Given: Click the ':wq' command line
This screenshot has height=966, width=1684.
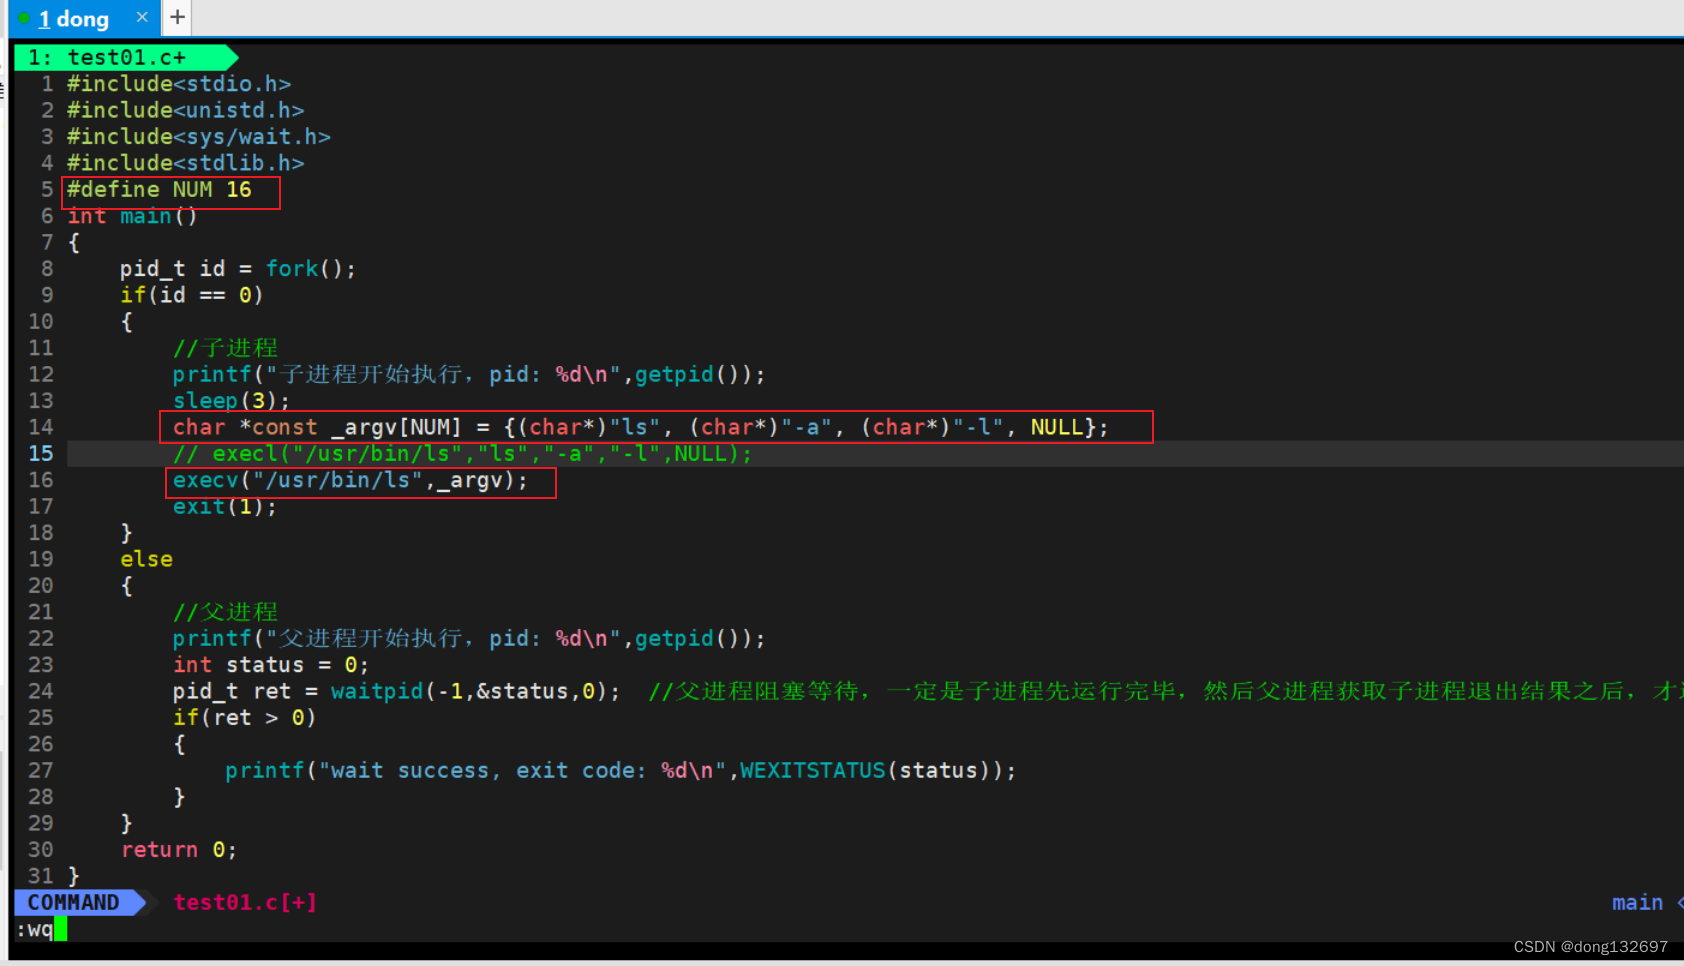Looking at the screenshot, I should (x=34, y=929).
